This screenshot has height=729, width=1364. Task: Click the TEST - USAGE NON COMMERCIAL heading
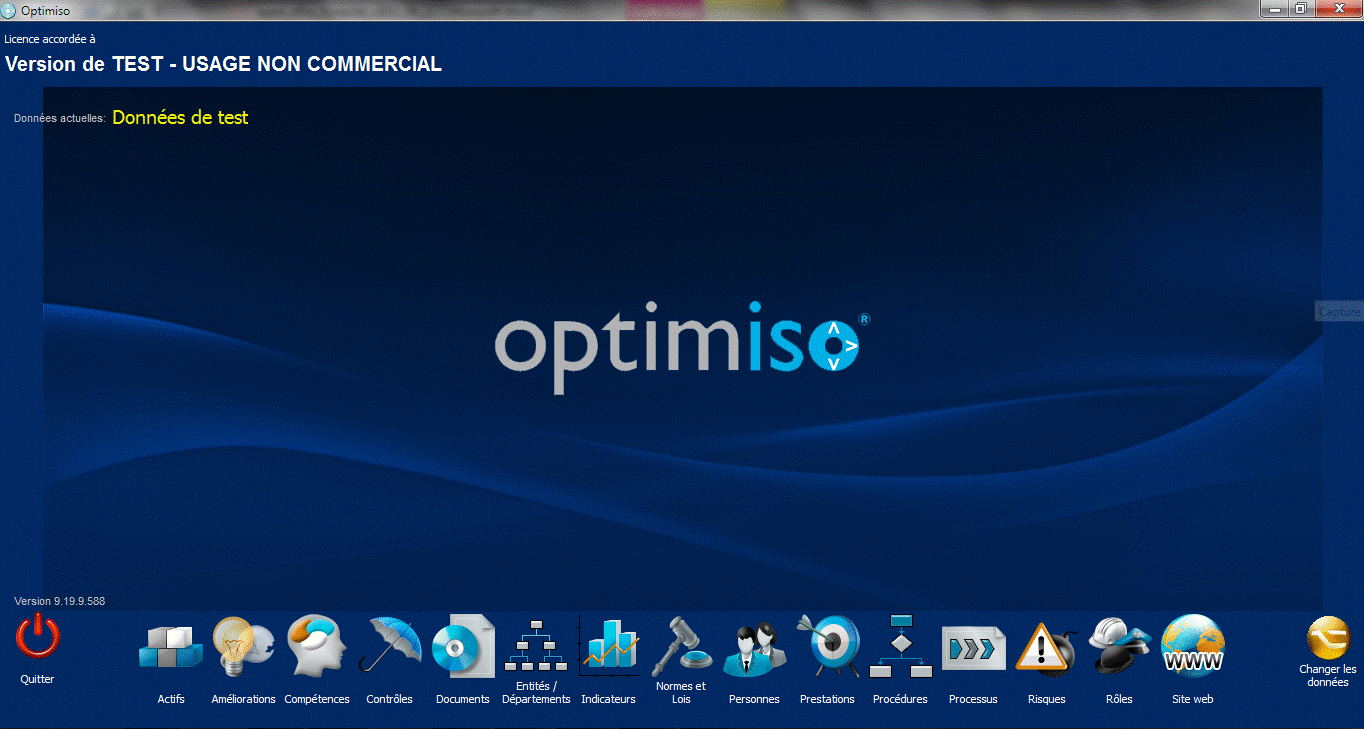pos(277,64)
